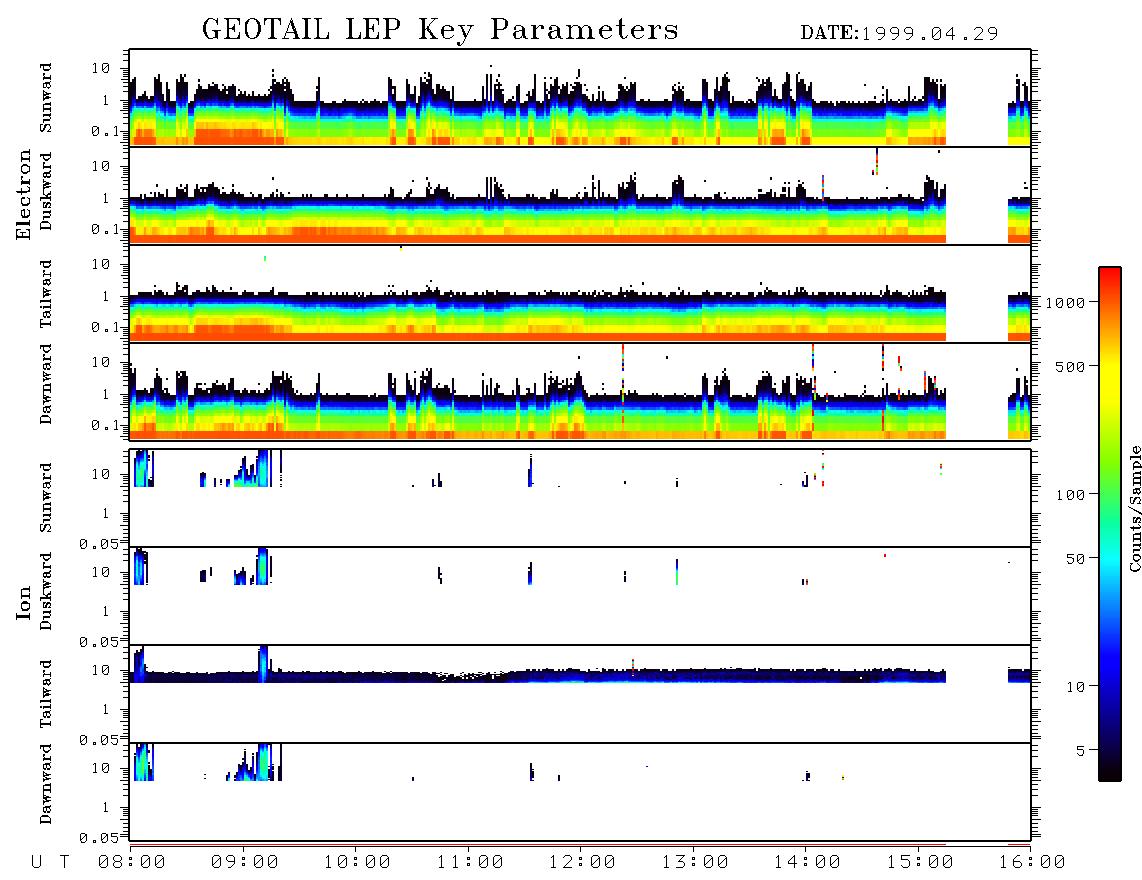The height and width of the screenshot is (880, 1142).
Task: Click the 09:00 time tick label
Action: (245, 863)
